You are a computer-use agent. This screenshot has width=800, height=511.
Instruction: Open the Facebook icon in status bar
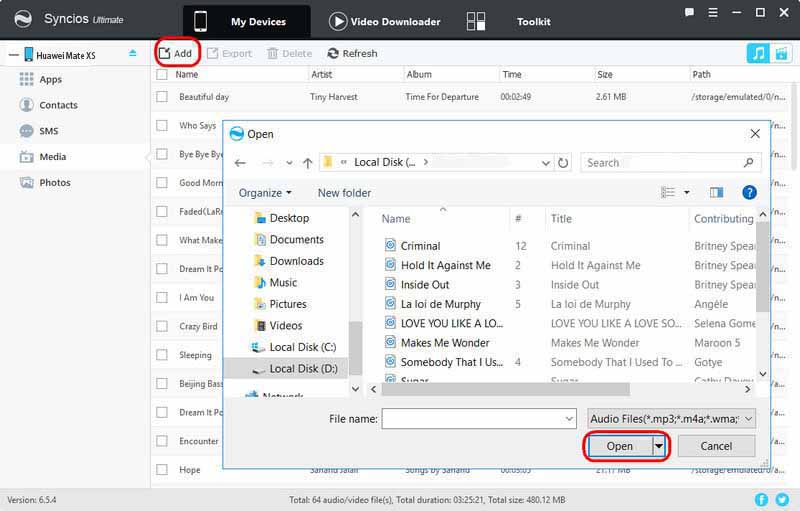coord(761,500)
